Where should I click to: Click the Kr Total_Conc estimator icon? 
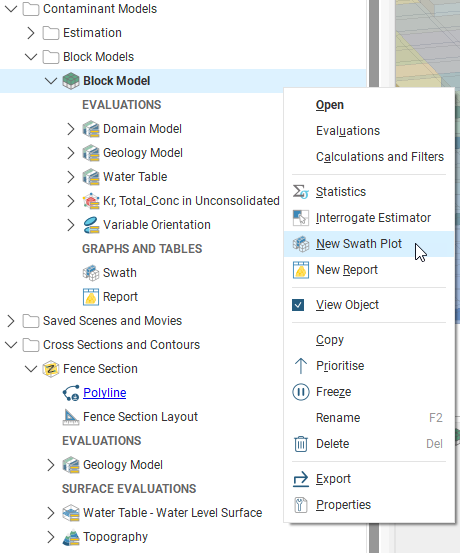pos(91,201)
